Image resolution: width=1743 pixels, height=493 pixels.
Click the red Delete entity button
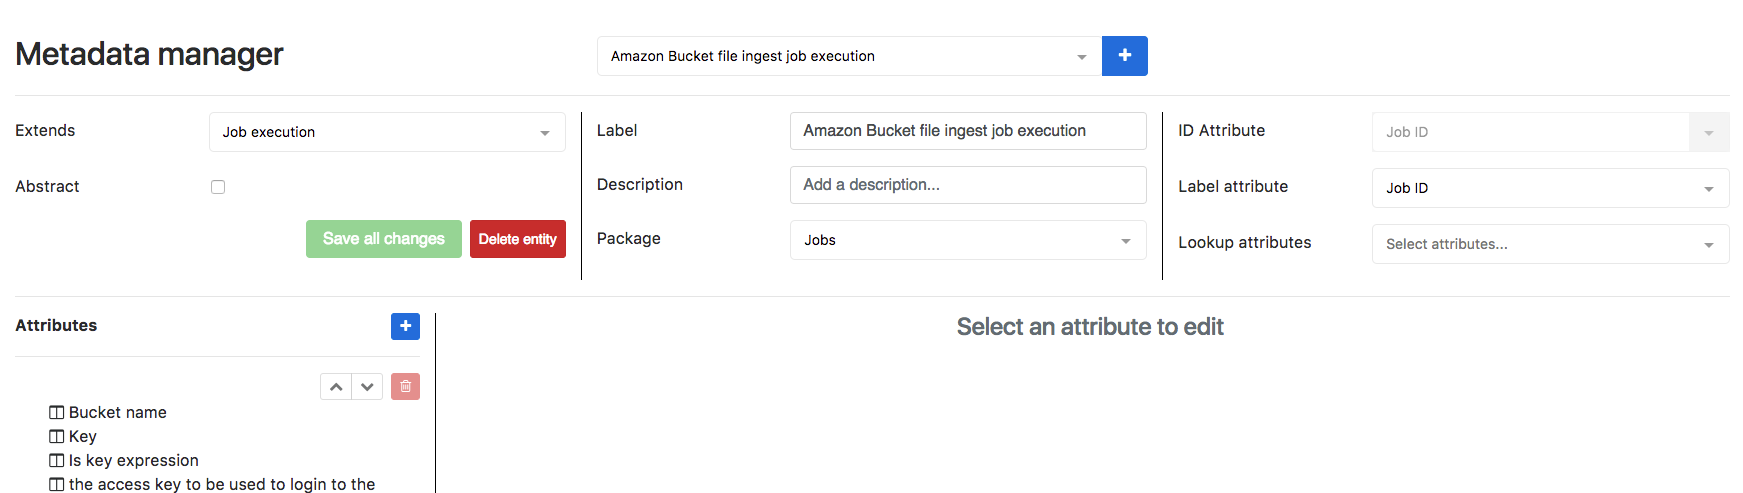tap(517, 239)
